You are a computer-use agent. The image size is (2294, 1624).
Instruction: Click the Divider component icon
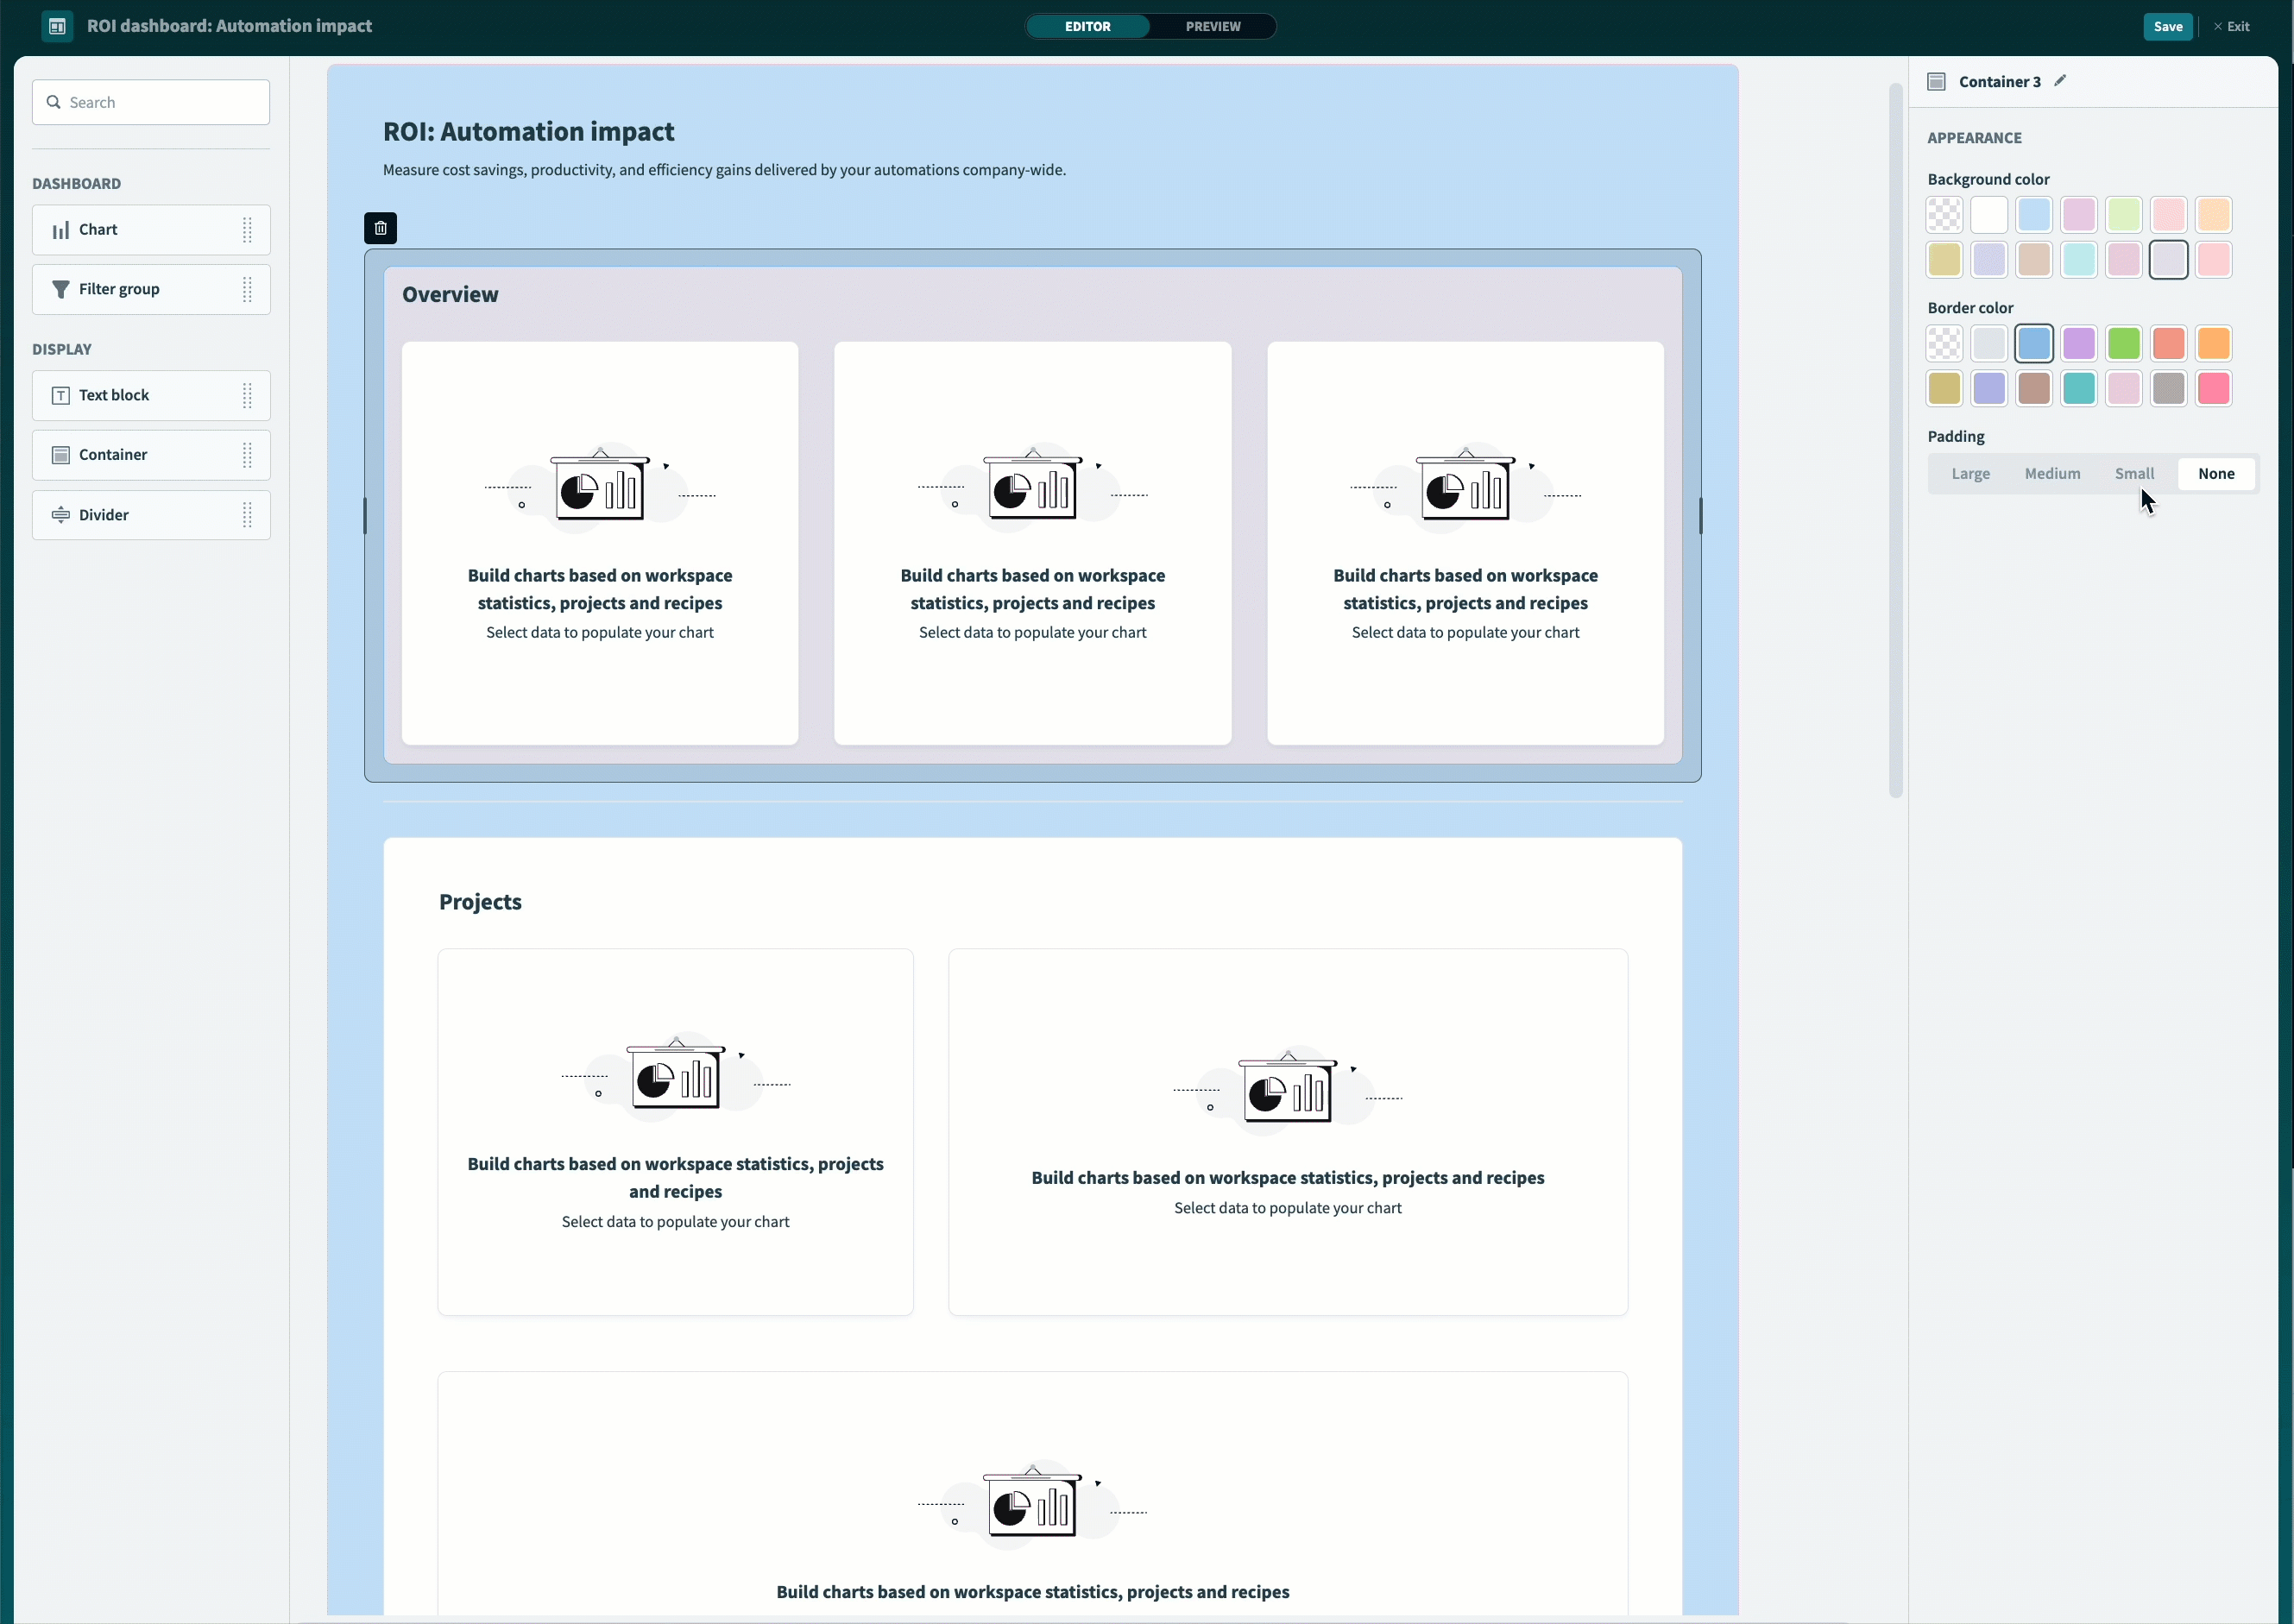(x=60, y=515)
